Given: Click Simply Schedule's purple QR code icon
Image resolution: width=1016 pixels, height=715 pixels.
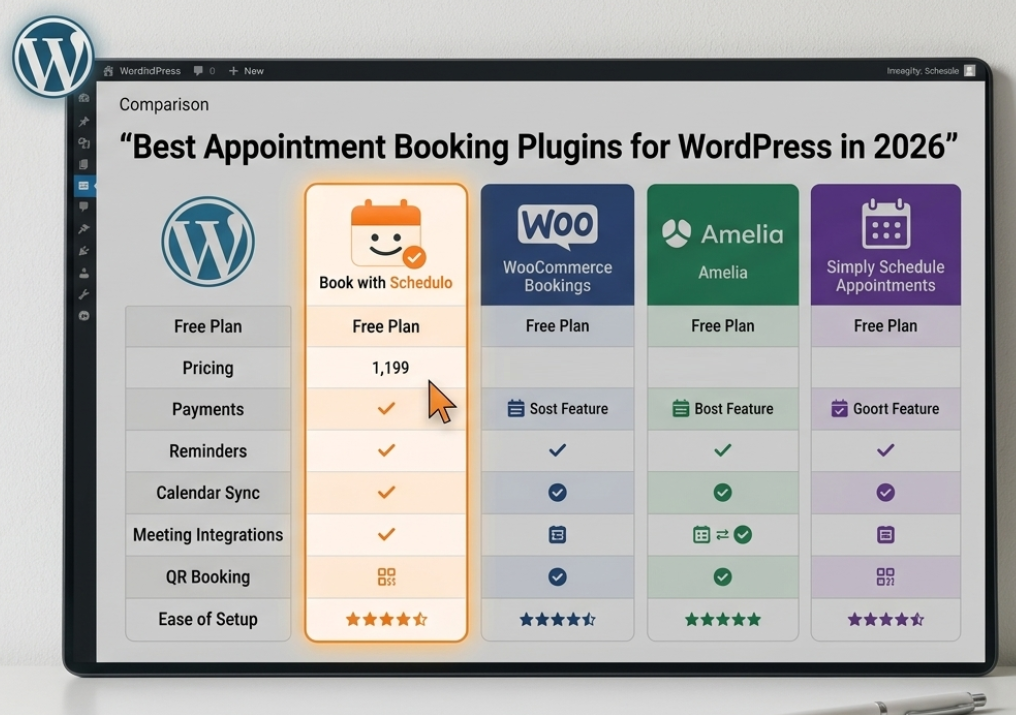Looking at the screenshot, I should coord(886,577).
